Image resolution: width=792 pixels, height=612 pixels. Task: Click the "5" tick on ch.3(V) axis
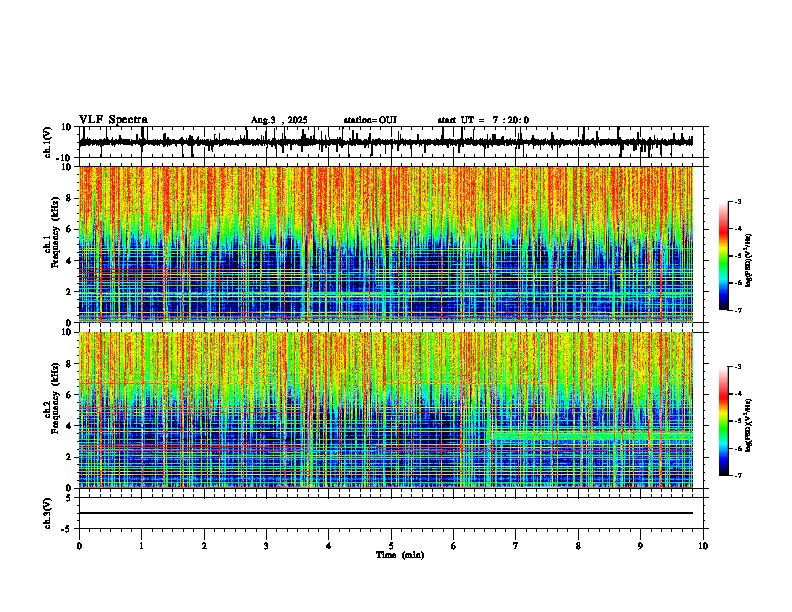pyautogui.click(x=70, y=498)
